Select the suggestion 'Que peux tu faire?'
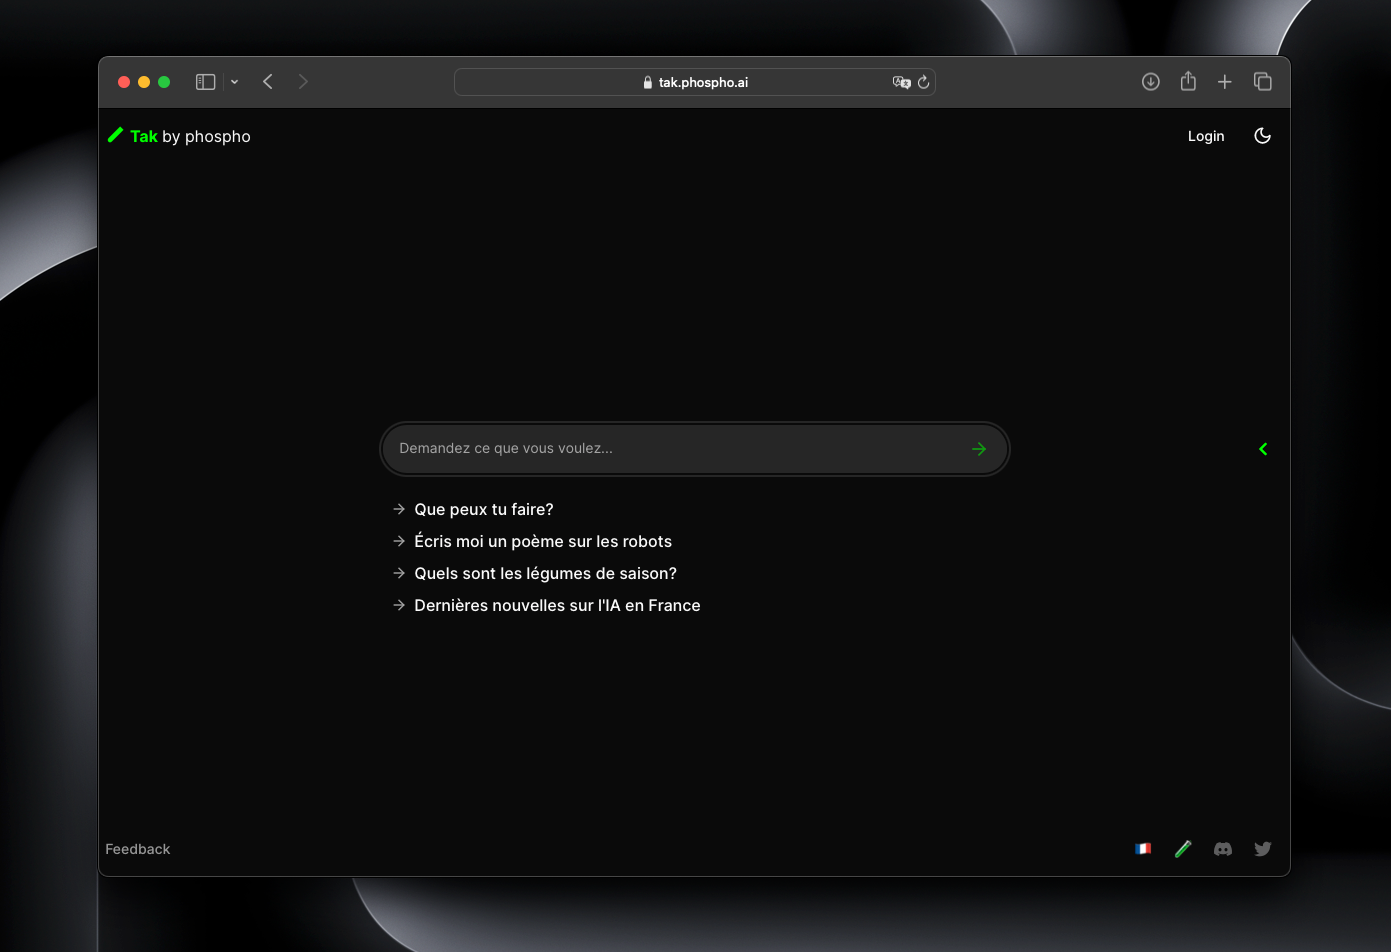 pos(483,509)
